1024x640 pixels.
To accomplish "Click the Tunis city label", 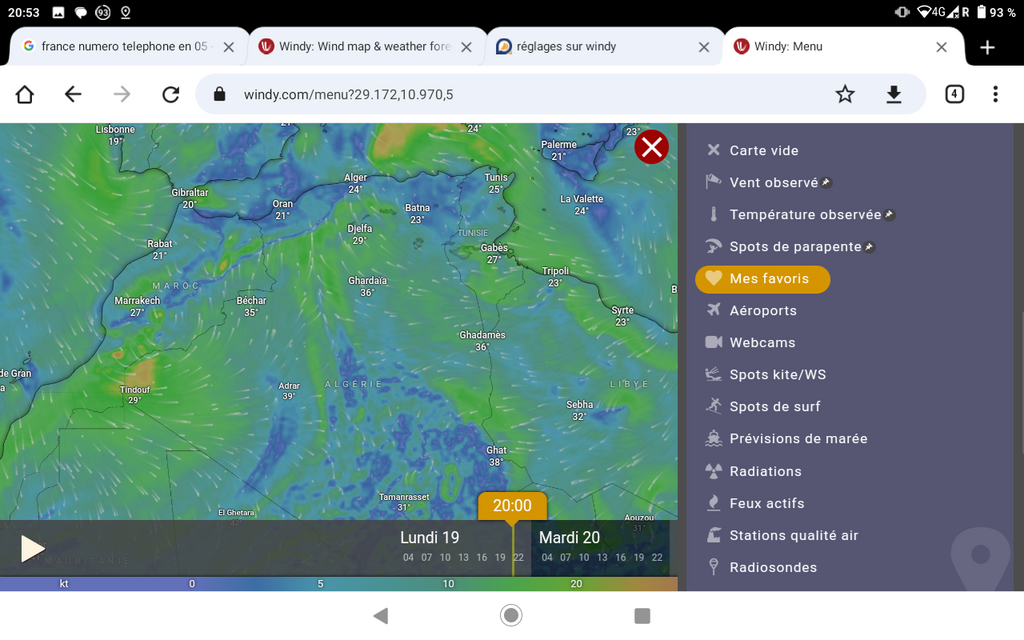I will click(496, 178).
